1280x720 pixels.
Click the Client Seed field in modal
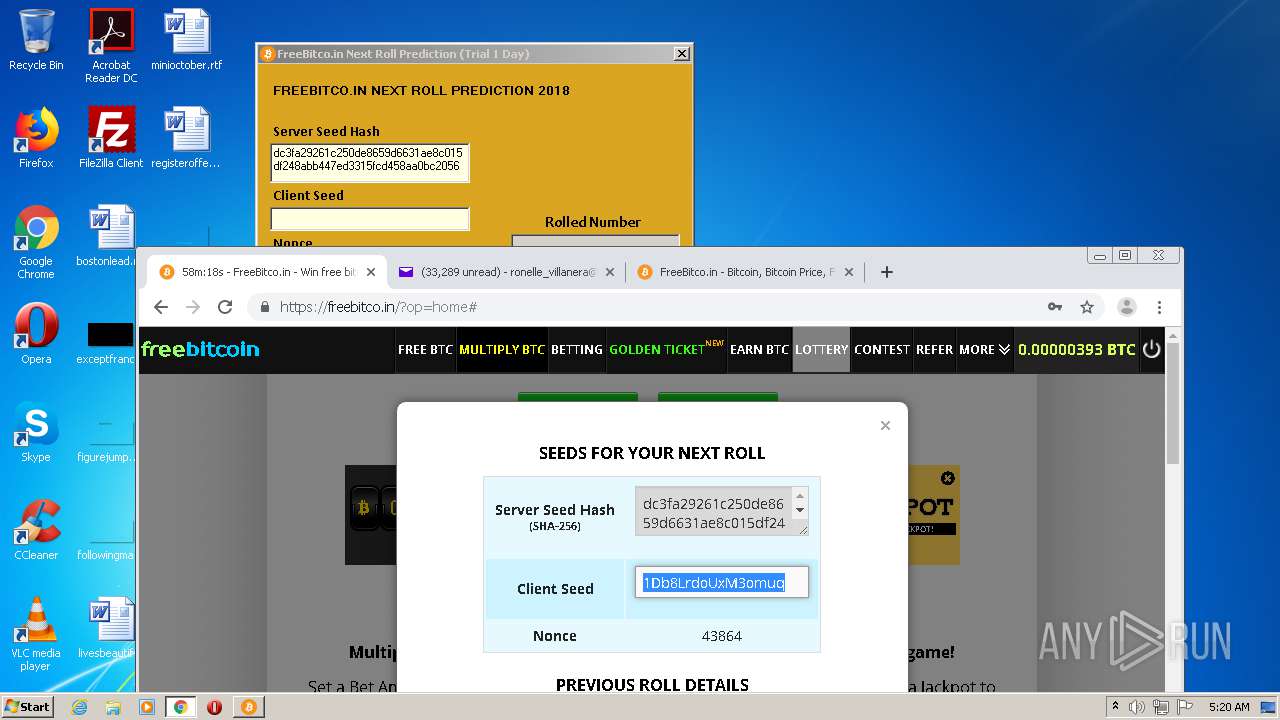click(x=722, y=583)
